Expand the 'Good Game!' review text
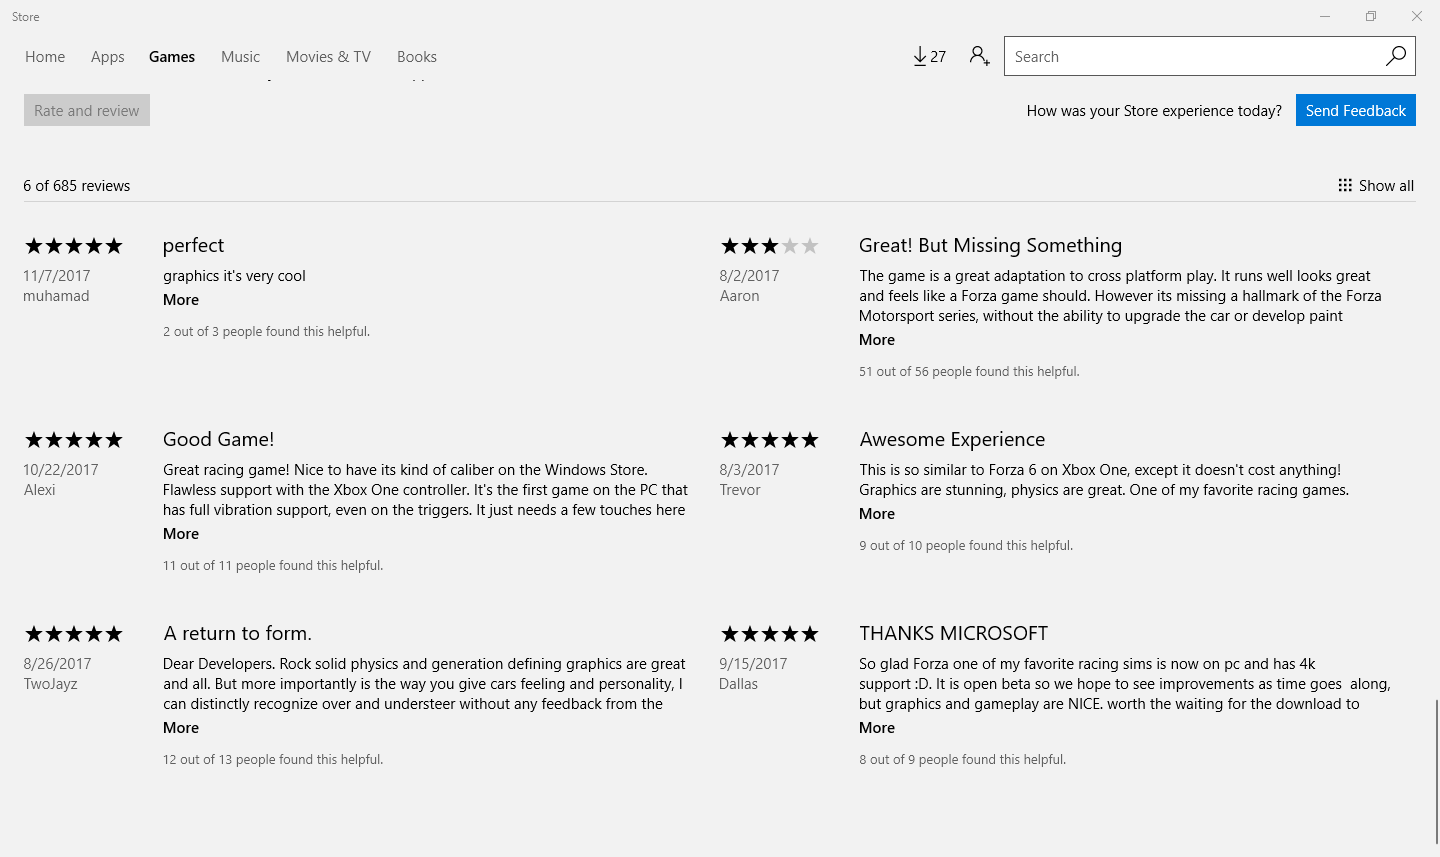 click(181, 534)
